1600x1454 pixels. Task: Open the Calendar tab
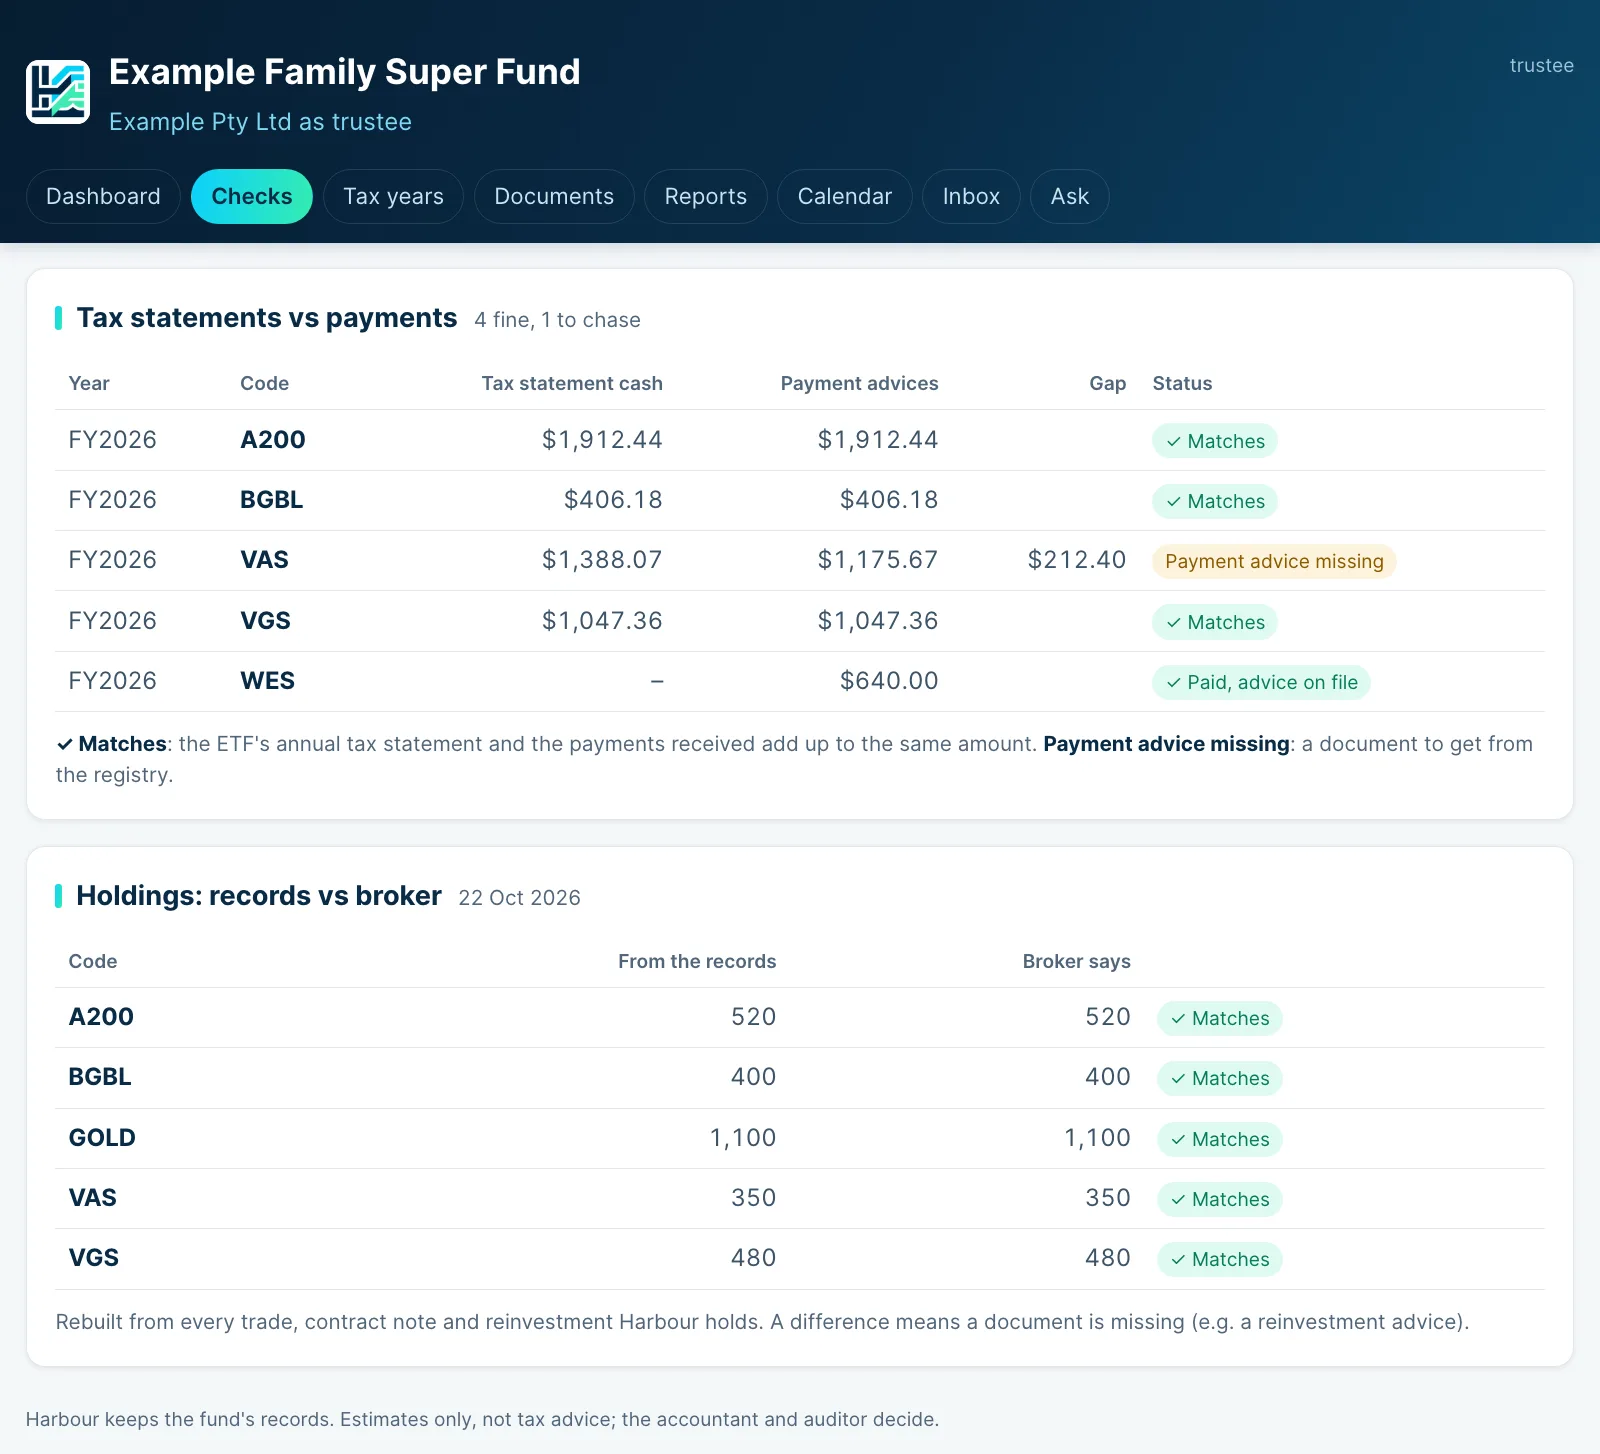coord(845,197)
